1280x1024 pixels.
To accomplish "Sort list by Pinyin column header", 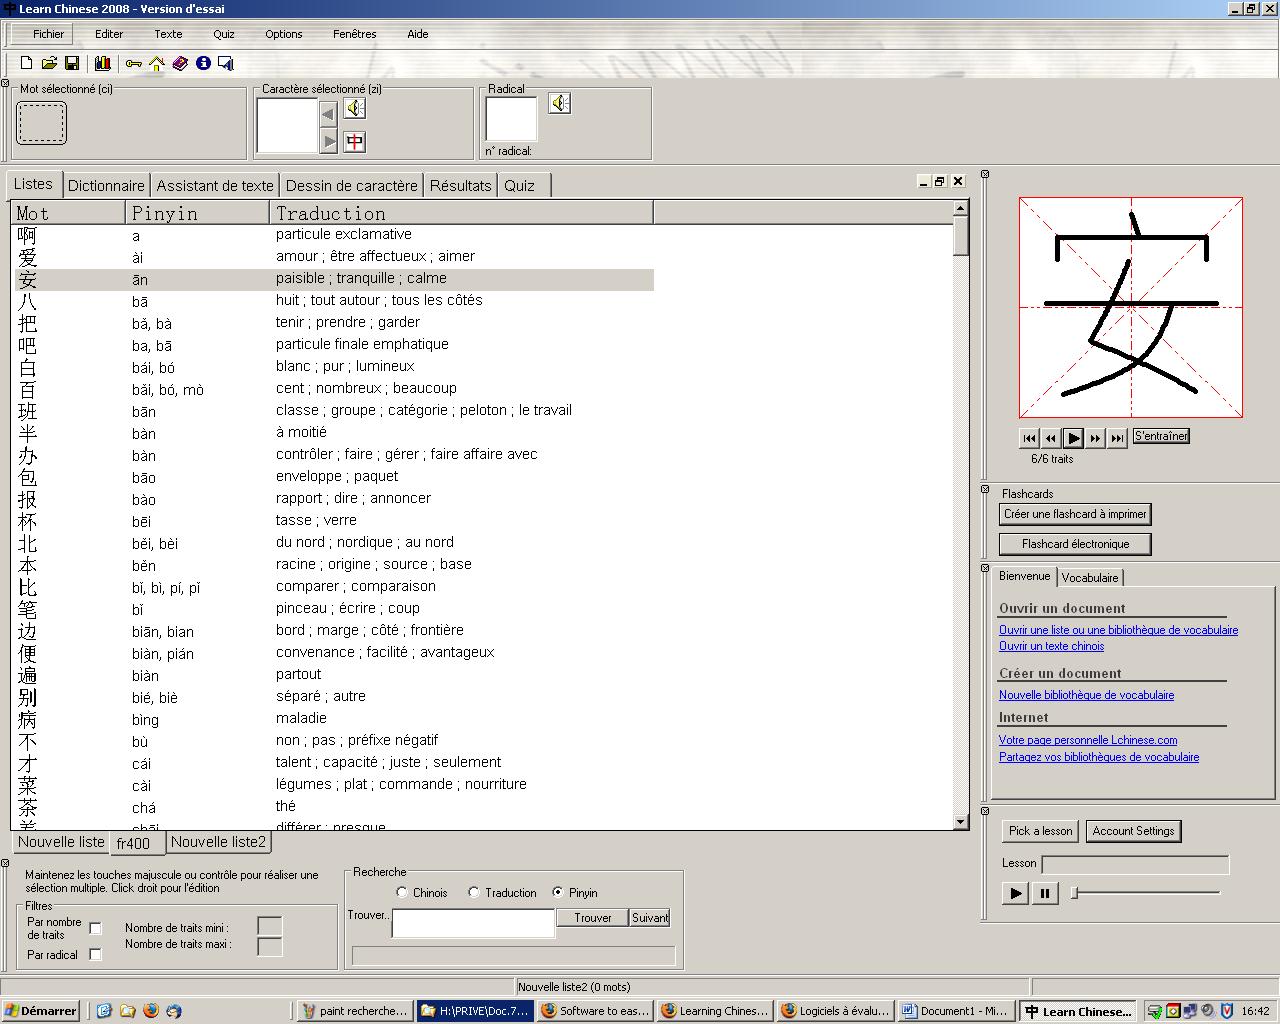I will 198,213.
